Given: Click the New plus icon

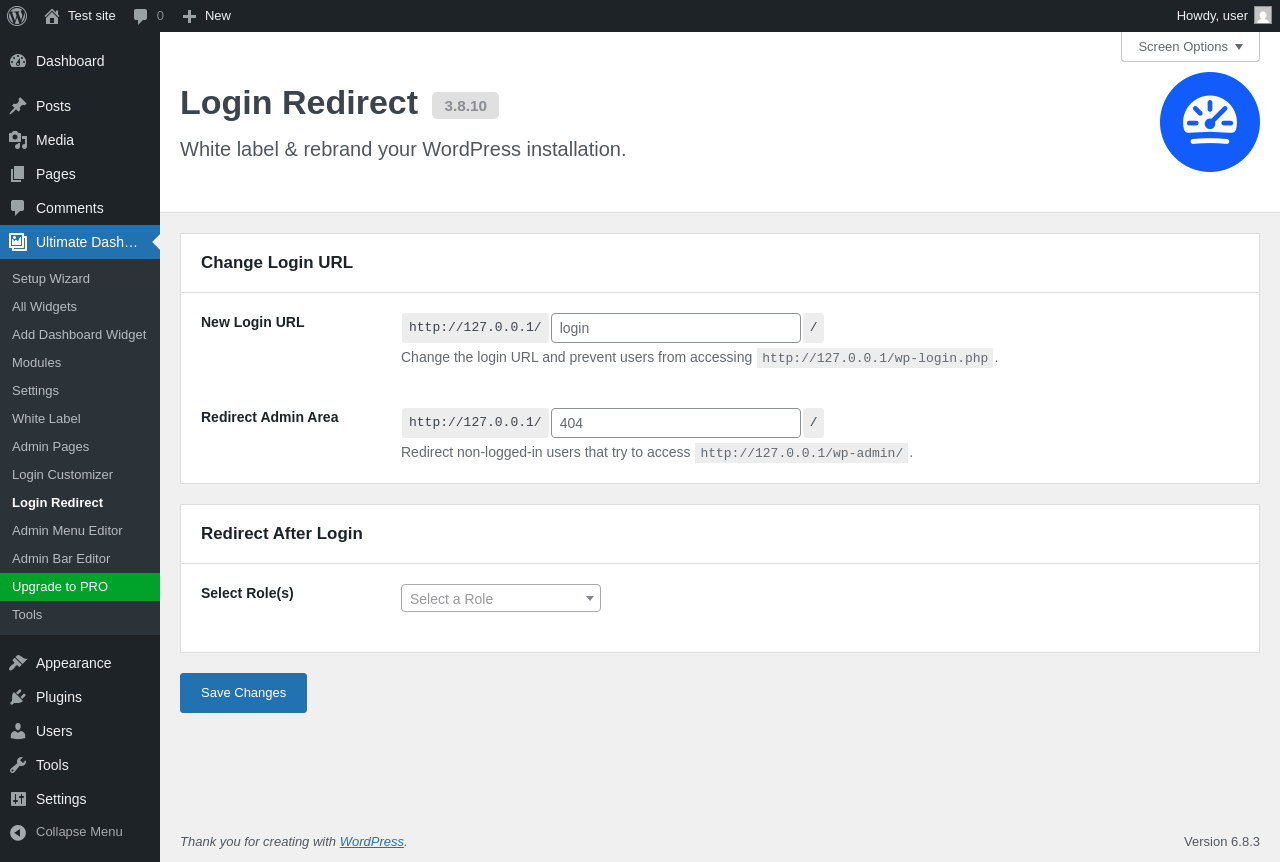Looking at the screenshot, I should 189,16.
